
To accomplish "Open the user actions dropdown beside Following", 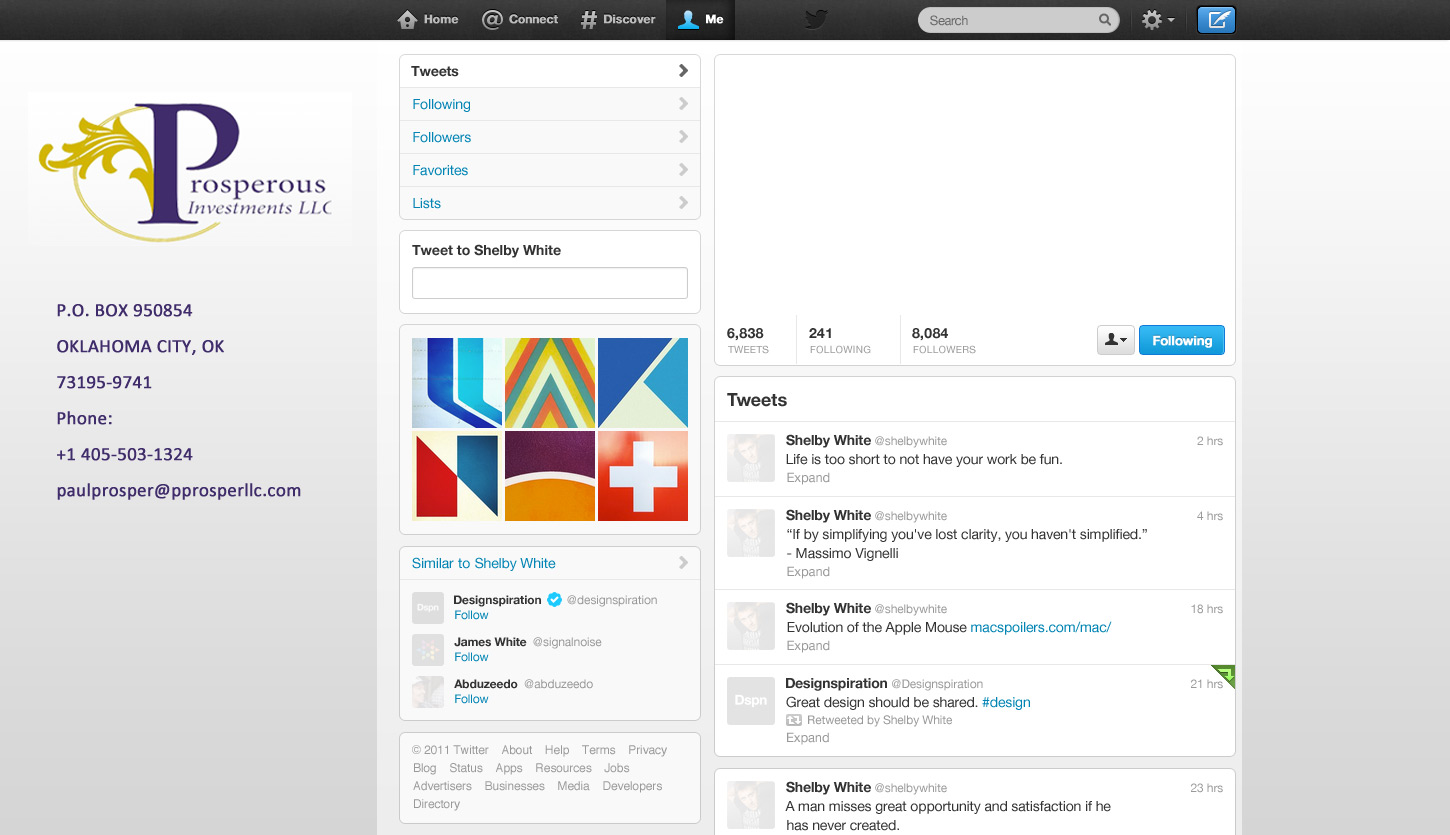I will pyautogui.click(x=1115, y=340).
